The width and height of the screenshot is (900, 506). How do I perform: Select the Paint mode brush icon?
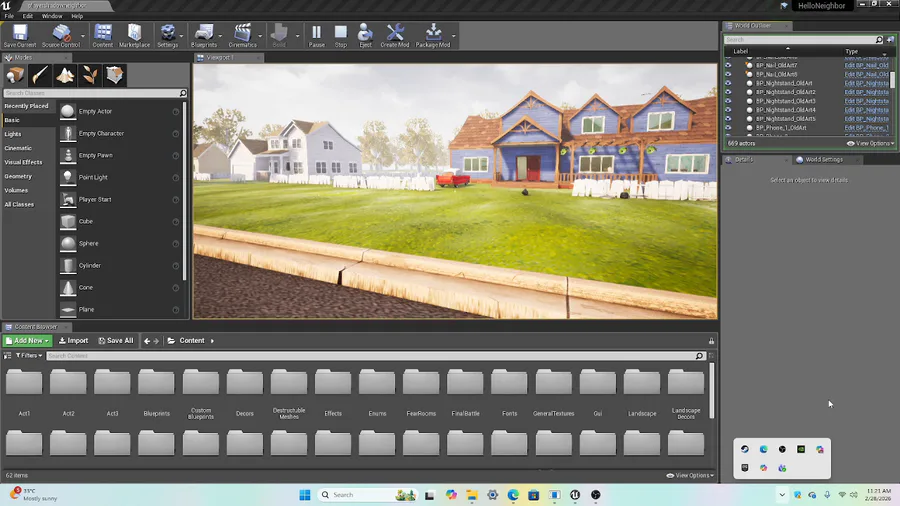point(40,75)
